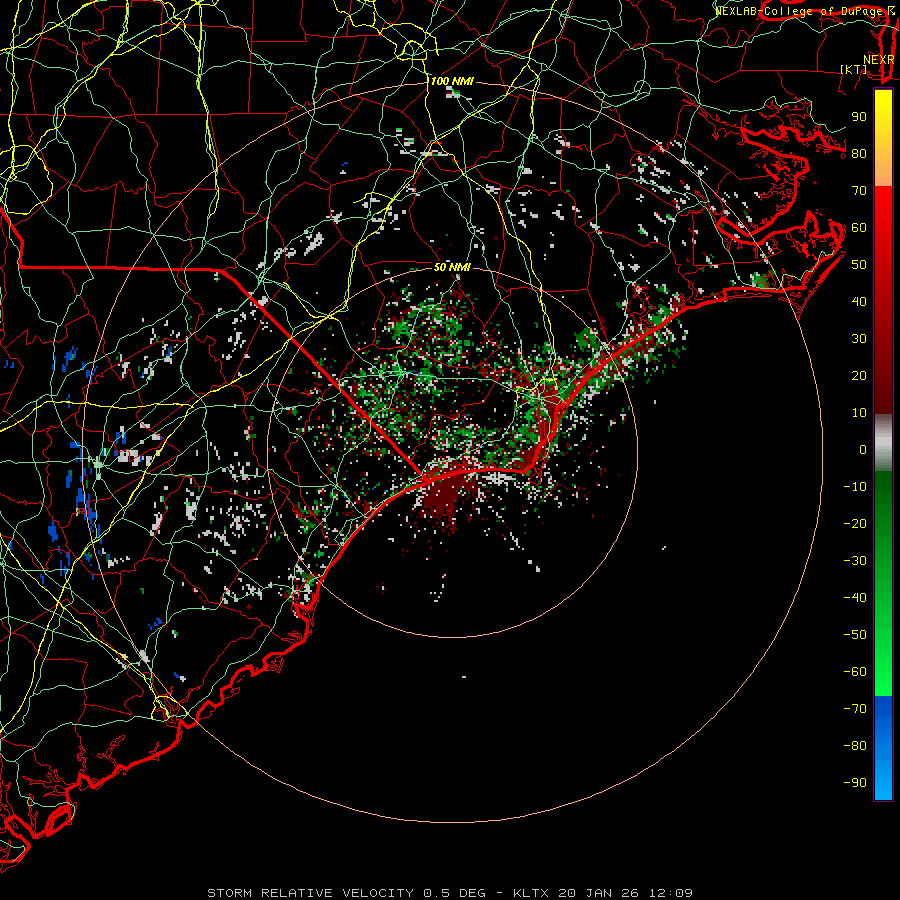The height and width of the screenshot is (900, 900).
Task: Click the "20" velocity scale label
Action: pyautogui.click(x=859, y=376)
